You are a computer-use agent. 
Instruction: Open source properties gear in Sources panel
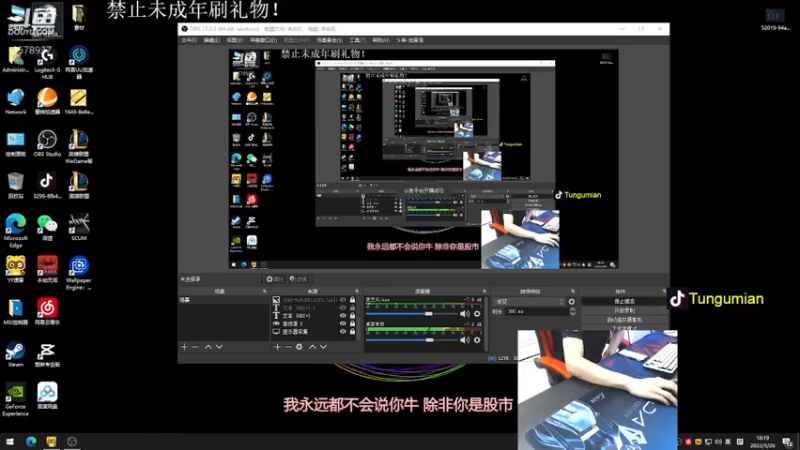pyautogui.click(x=299, y=347)
